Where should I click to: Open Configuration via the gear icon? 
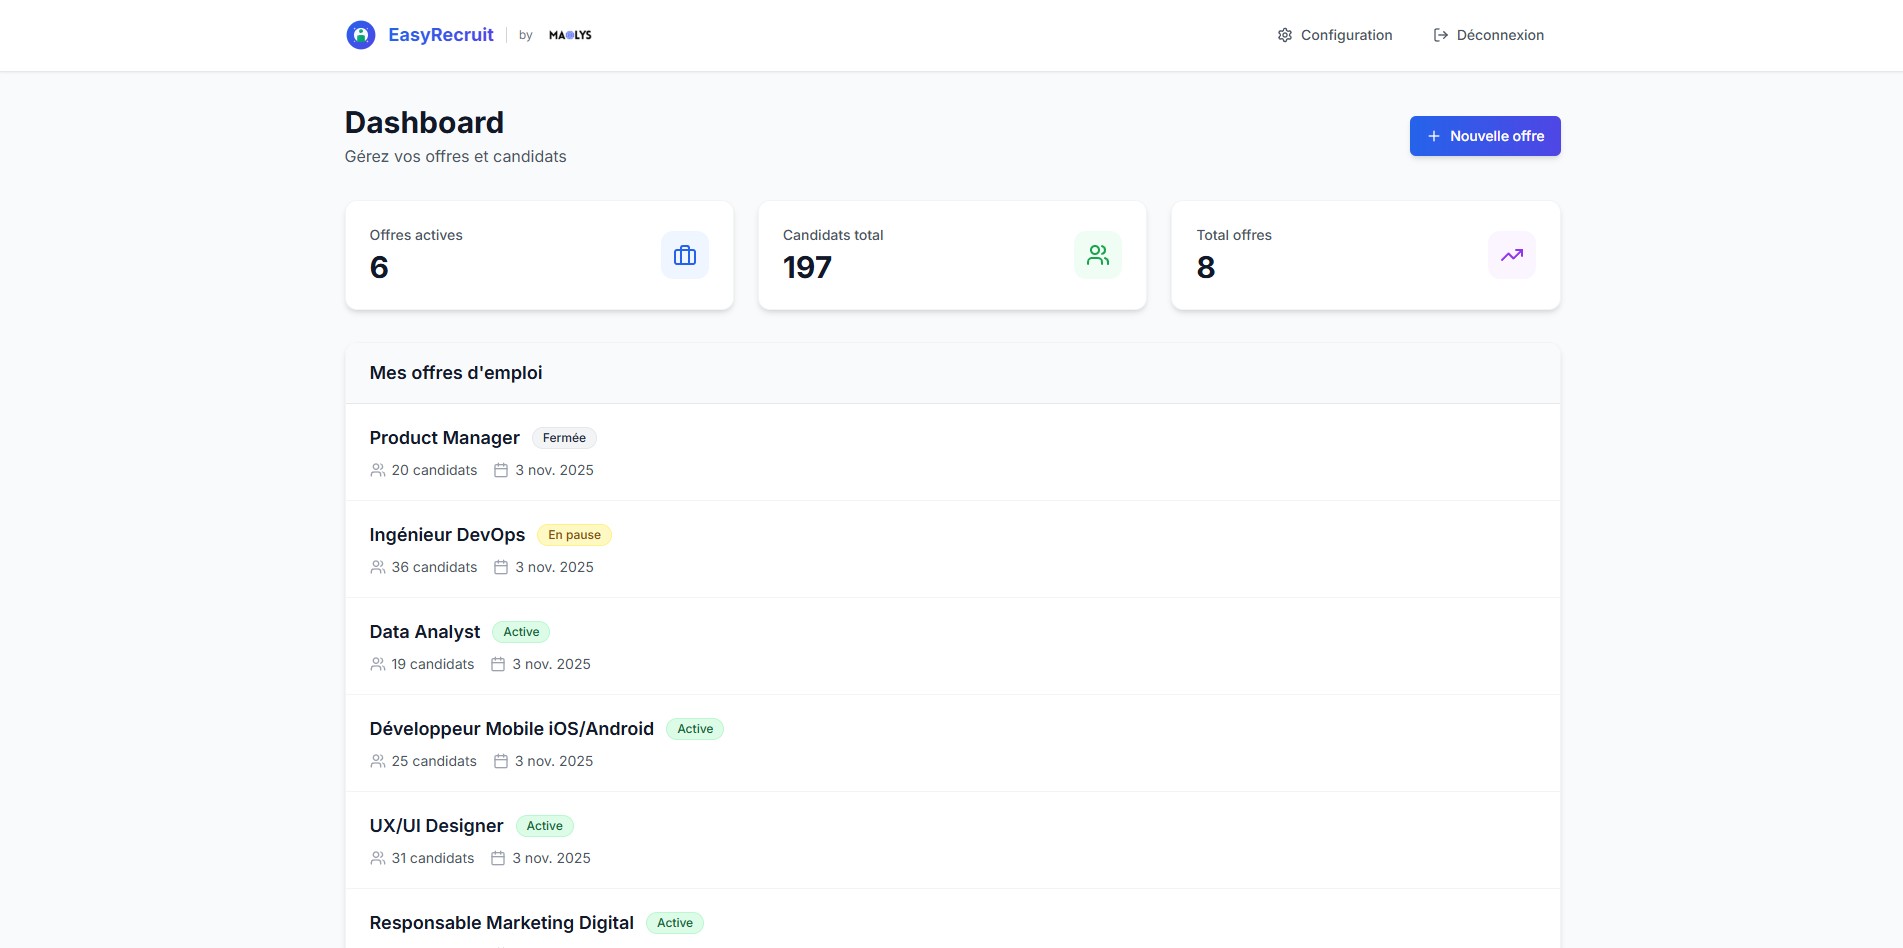pos(1285,34)
